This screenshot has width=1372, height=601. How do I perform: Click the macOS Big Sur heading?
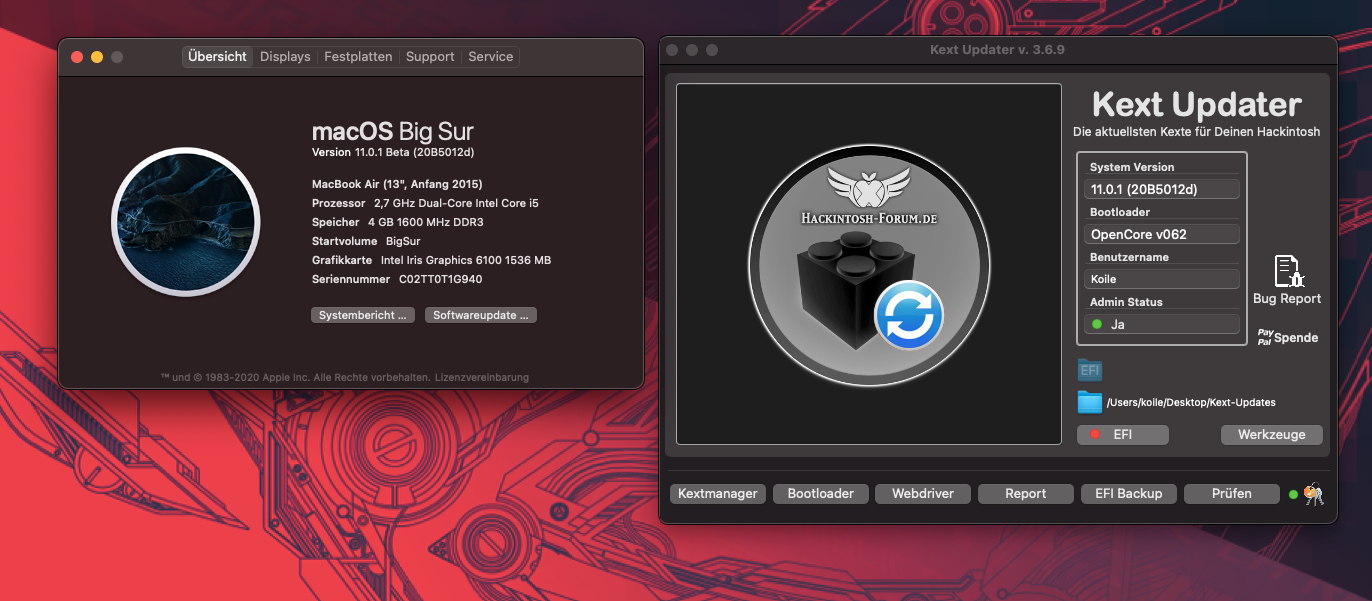click(393, 131)
